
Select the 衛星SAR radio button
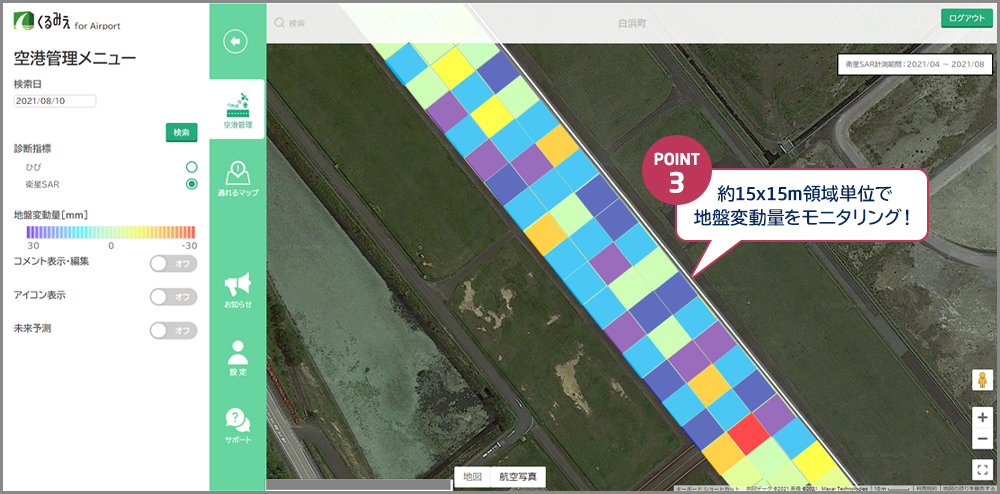pyautogui.click(x=191, y=184)
